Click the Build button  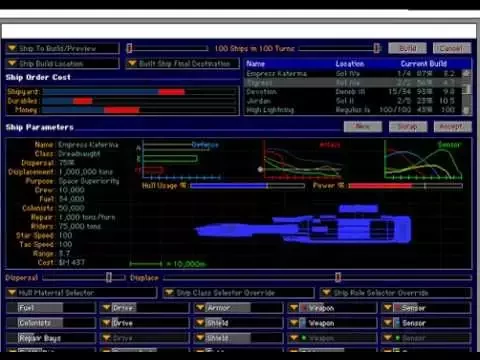407,48
